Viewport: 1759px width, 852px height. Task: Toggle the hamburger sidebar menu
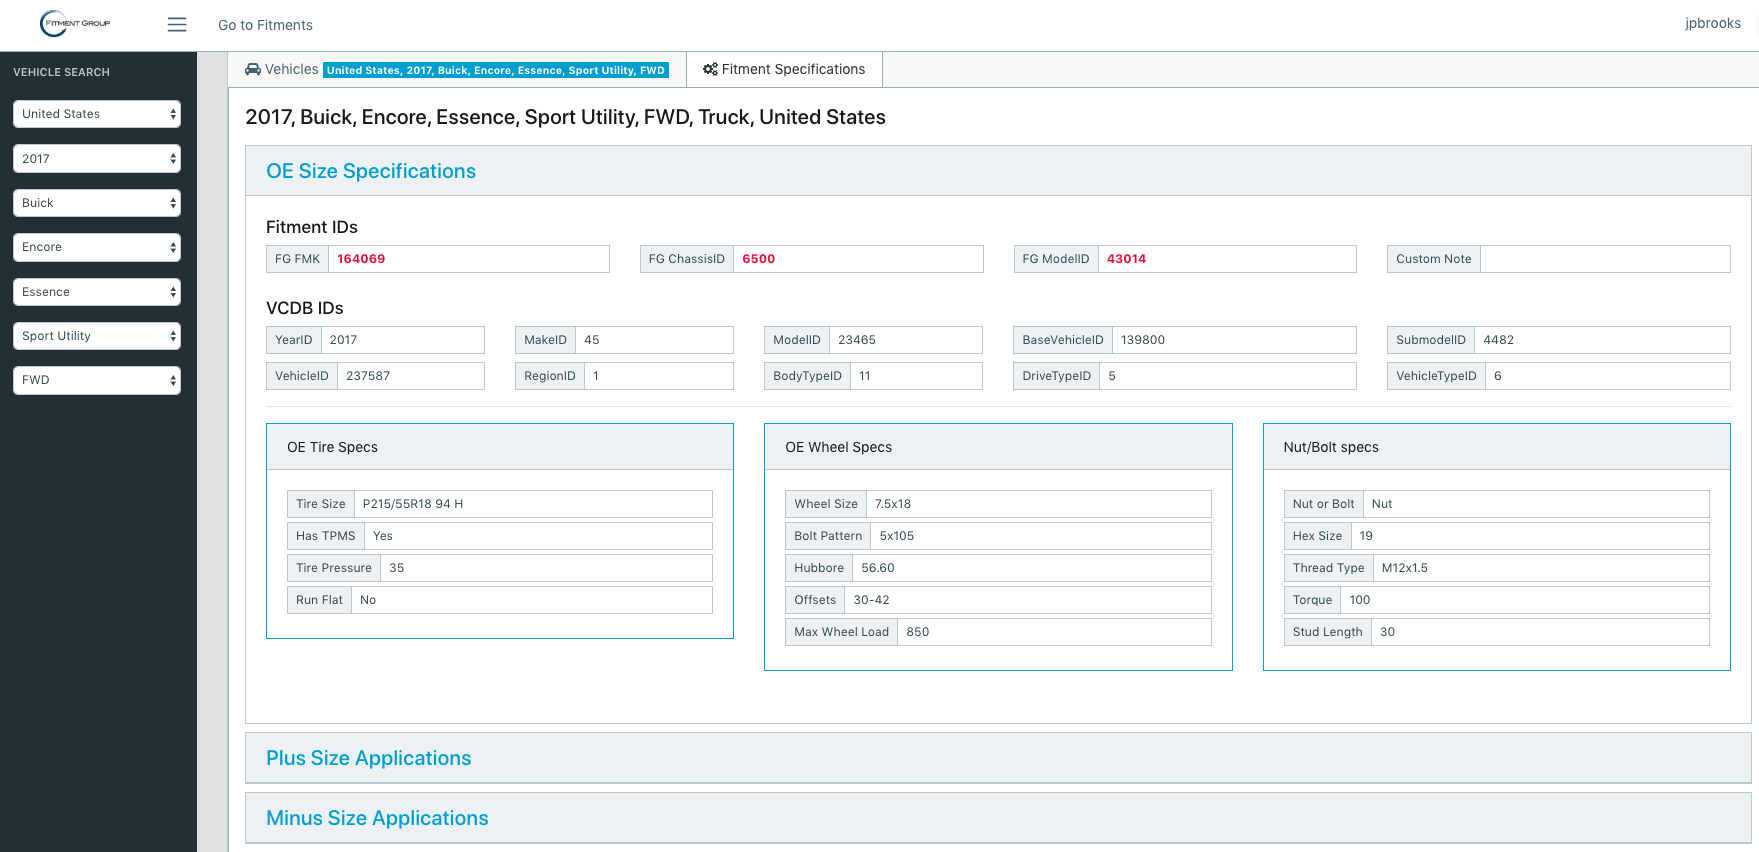point(177,25)
